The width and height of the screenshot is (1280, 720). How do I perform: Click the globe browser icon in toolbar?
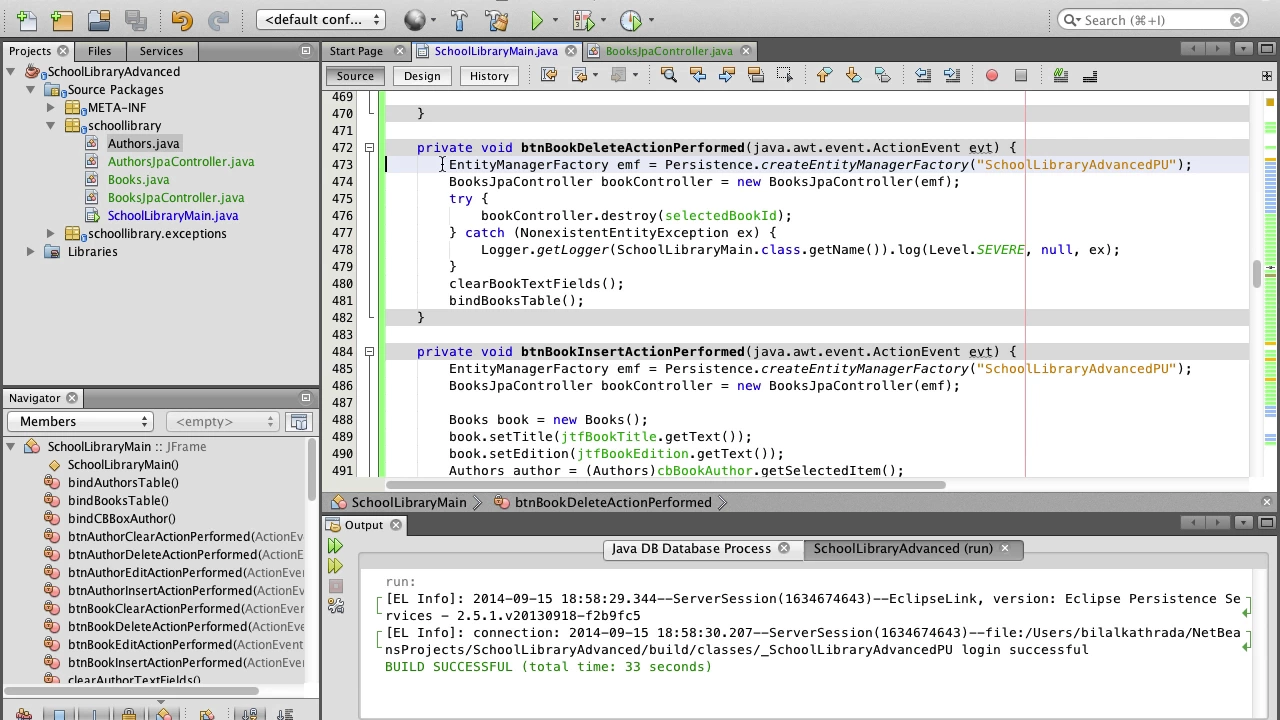pos(414,20)
